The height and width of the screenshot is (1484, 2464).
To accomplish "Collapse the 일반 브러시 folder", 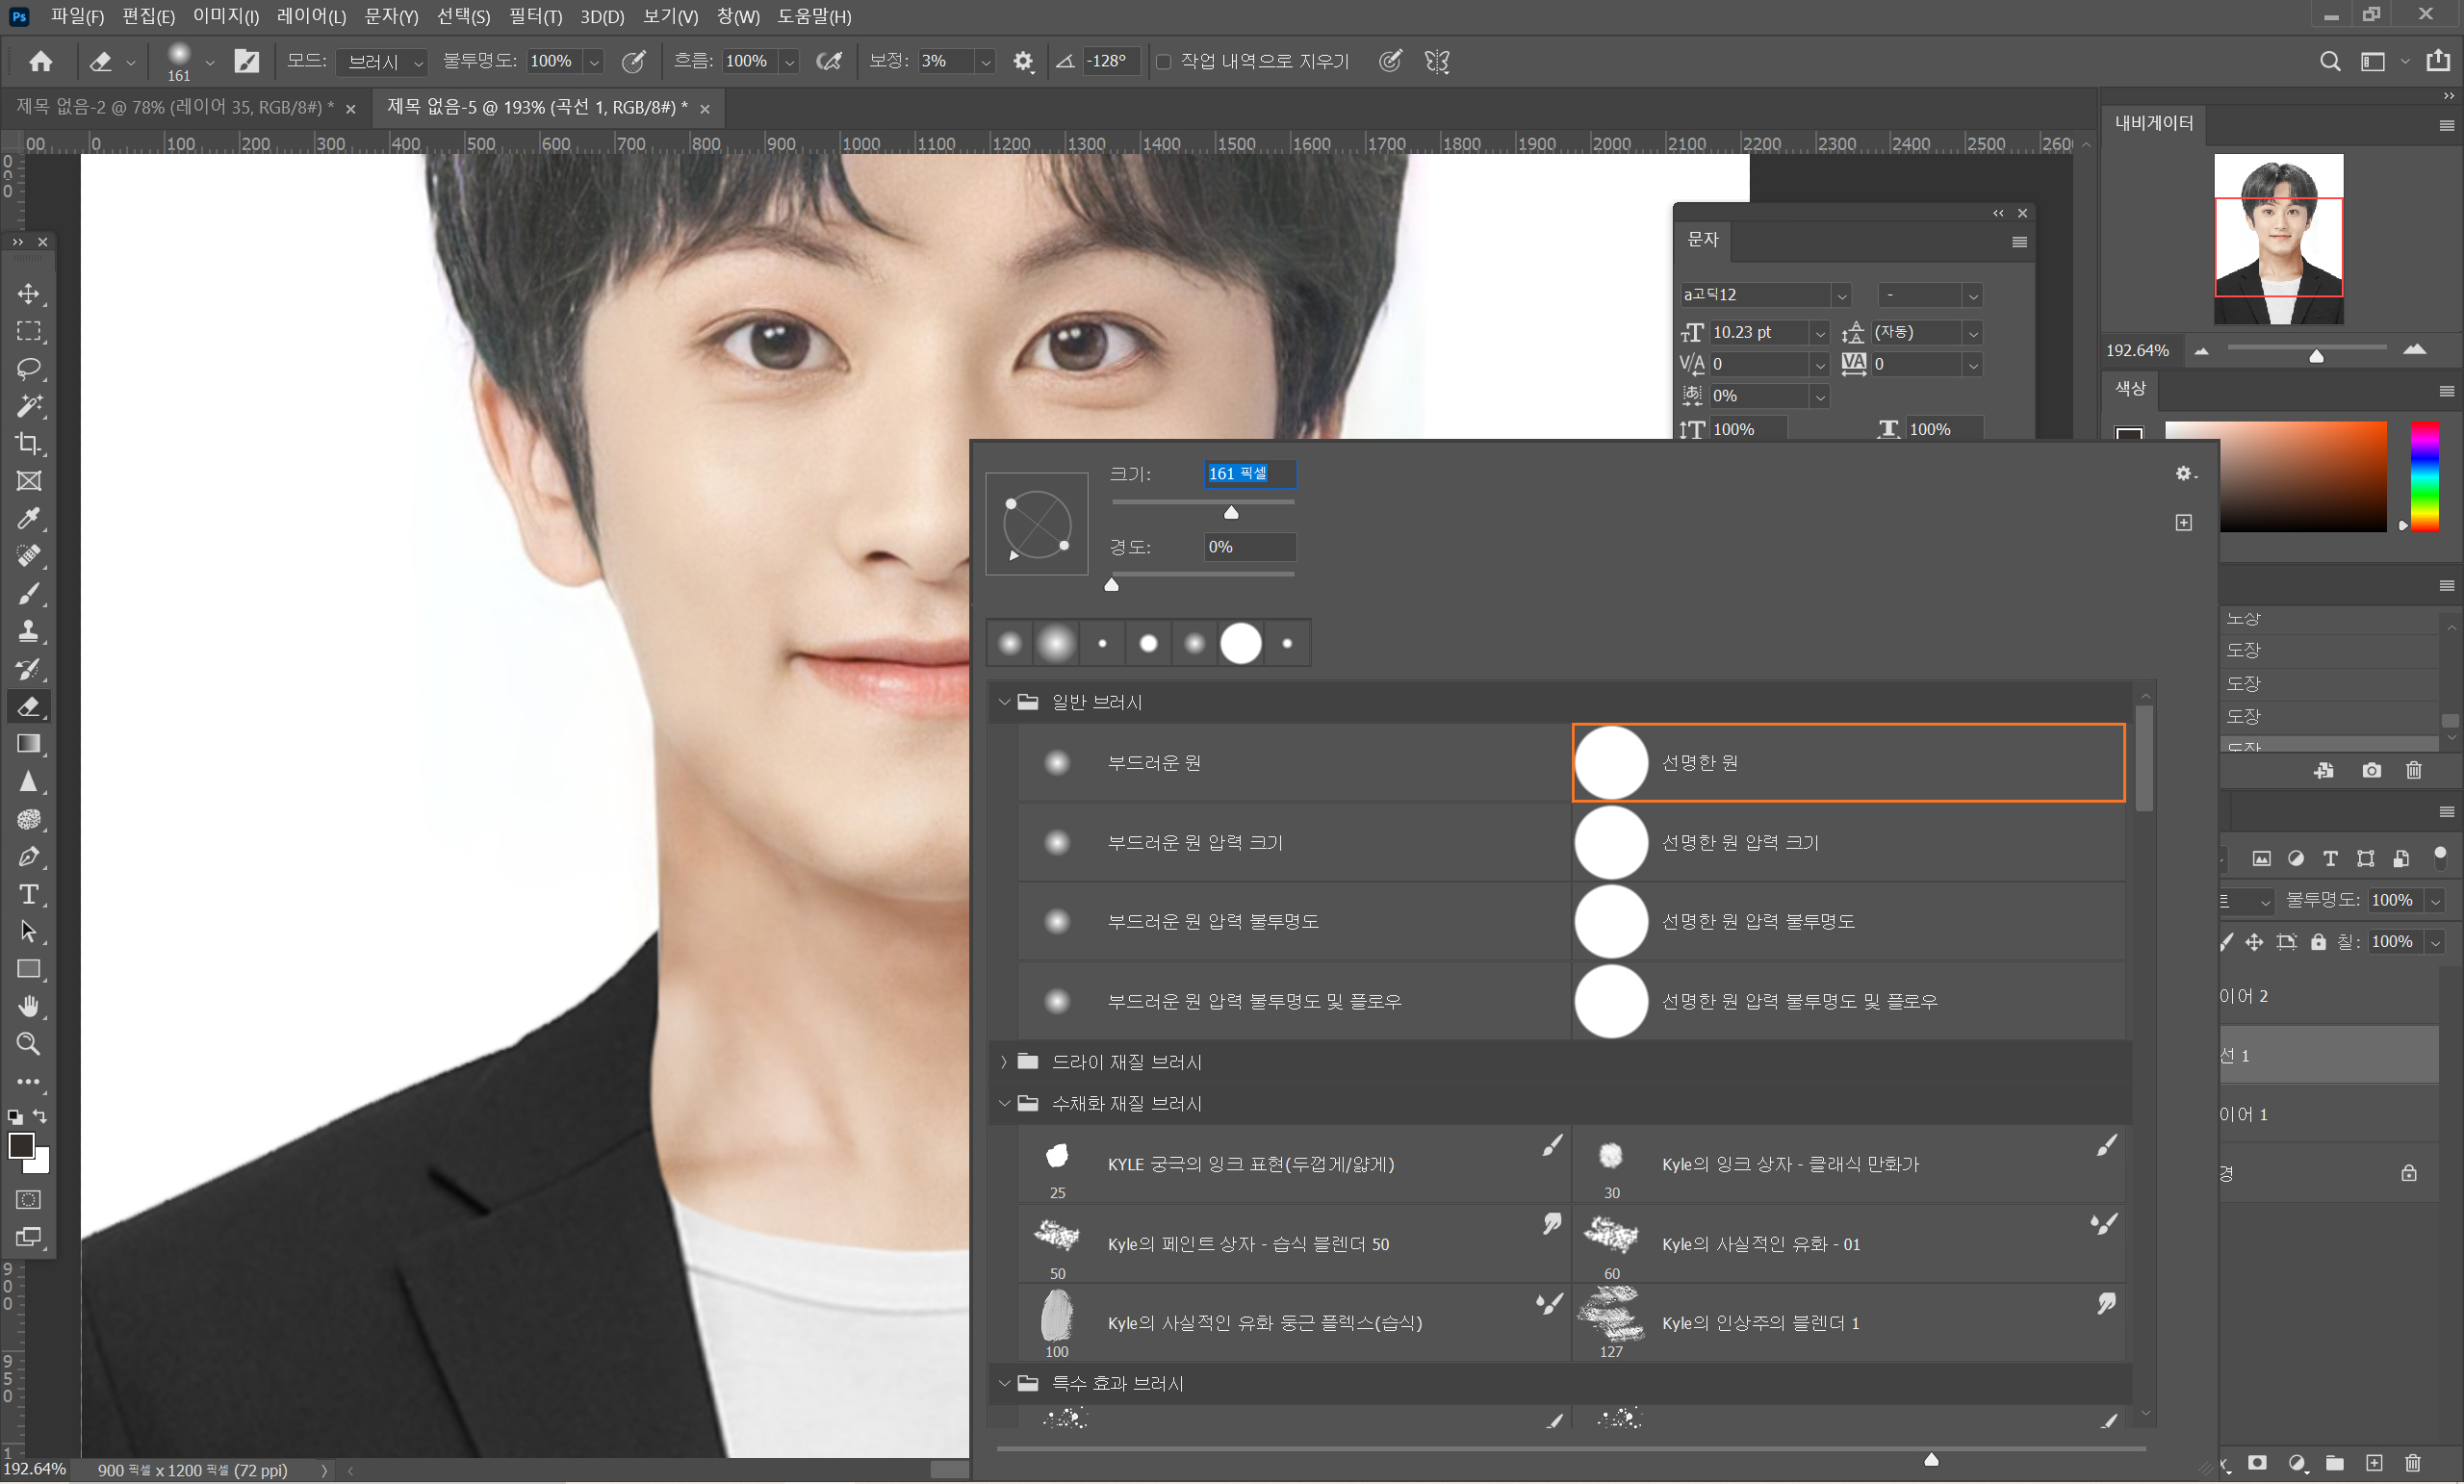I will [1004, 703].
